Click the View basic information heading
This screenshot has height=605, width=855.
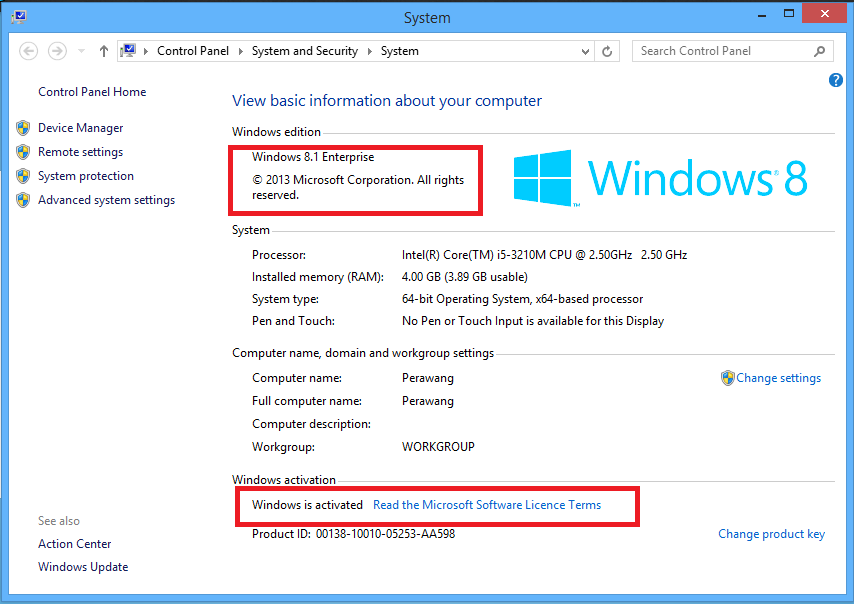coord(387,101)
